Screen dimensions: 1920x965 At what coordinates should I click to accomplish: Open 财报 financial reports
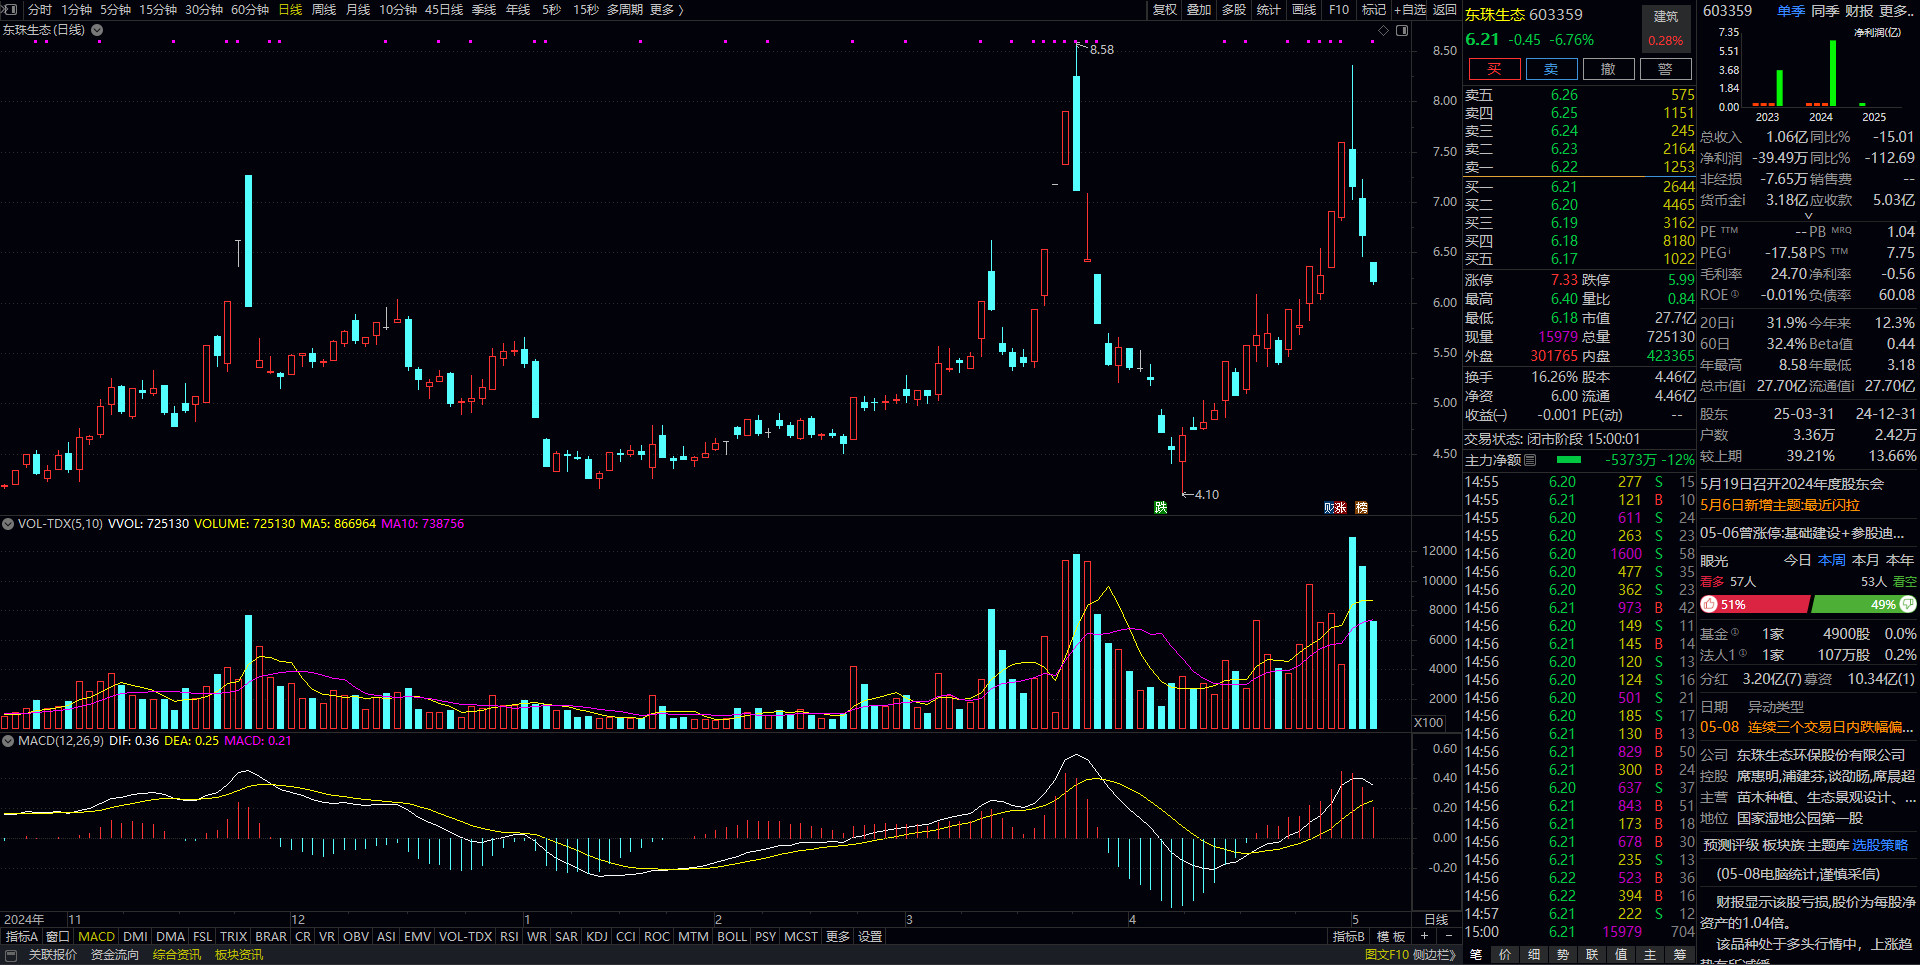pos(1859,10)
